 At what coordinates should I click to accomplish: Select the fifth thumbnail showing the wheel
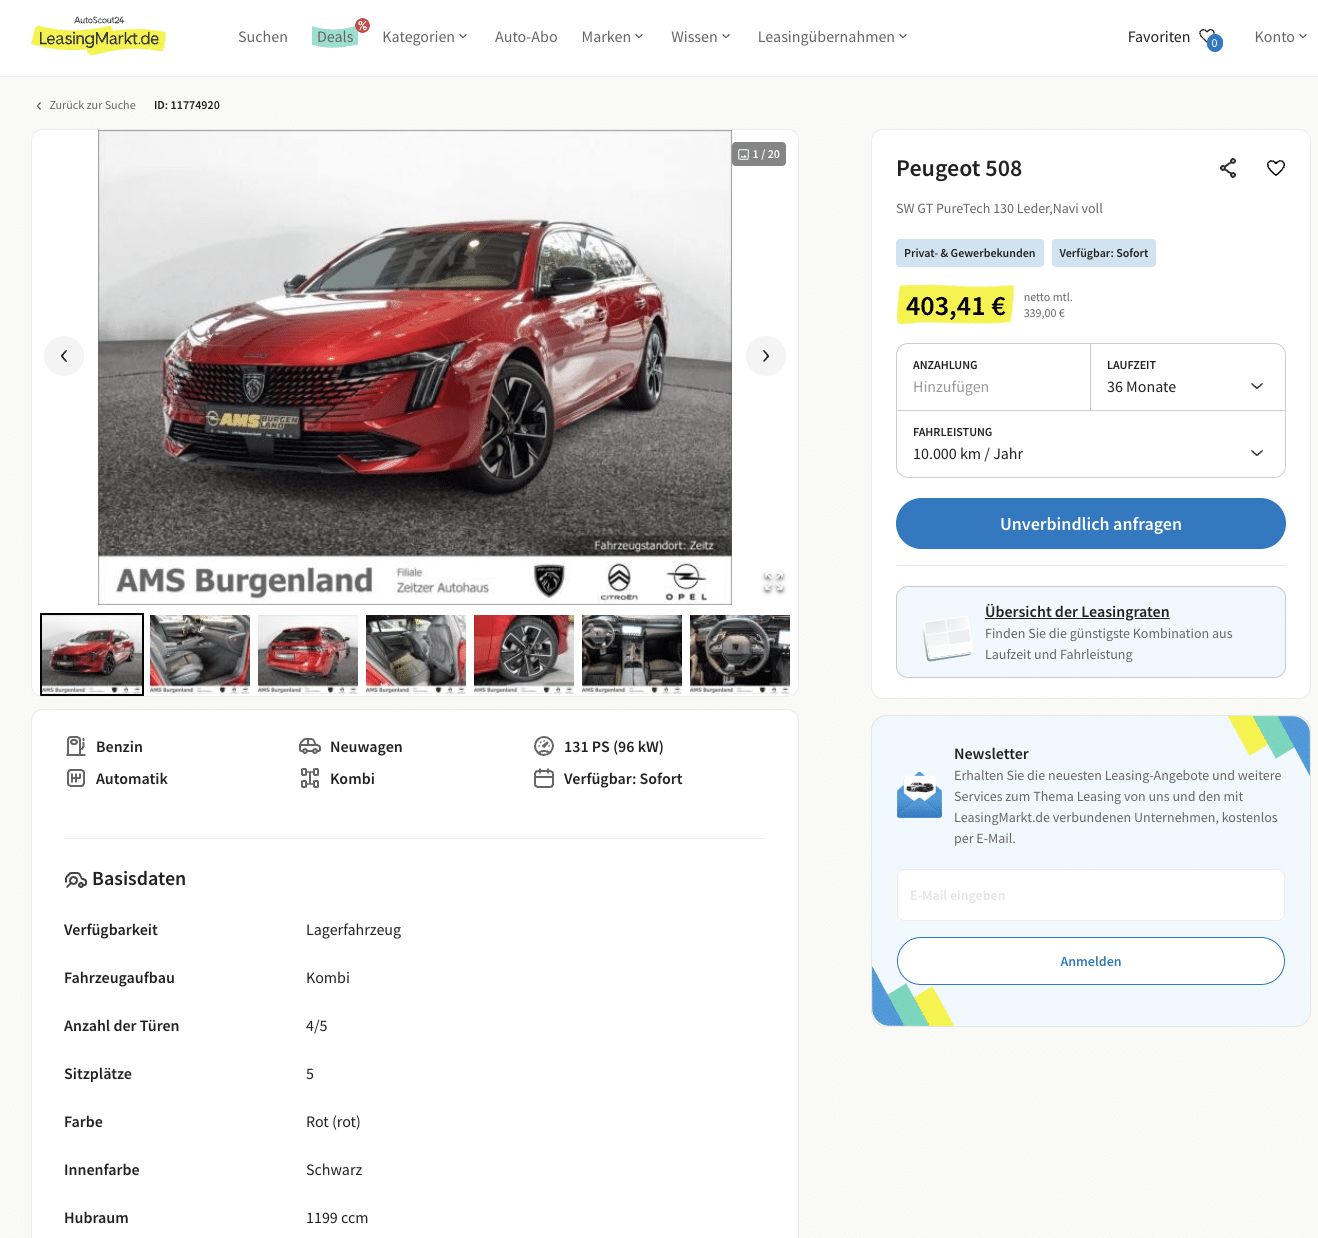tap(524, 654)
